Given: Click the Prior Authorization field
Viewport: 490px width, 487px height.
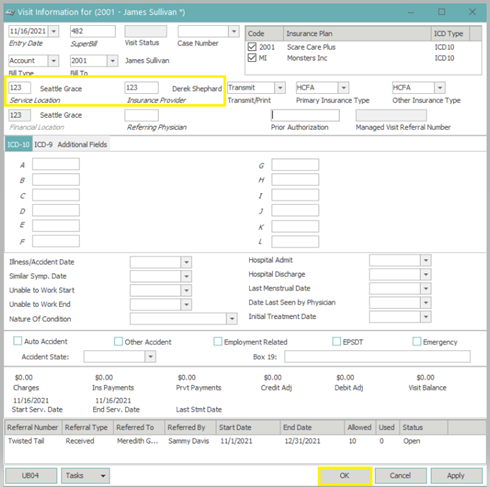Looking at the screenshot, I should (x=305, y=115).
